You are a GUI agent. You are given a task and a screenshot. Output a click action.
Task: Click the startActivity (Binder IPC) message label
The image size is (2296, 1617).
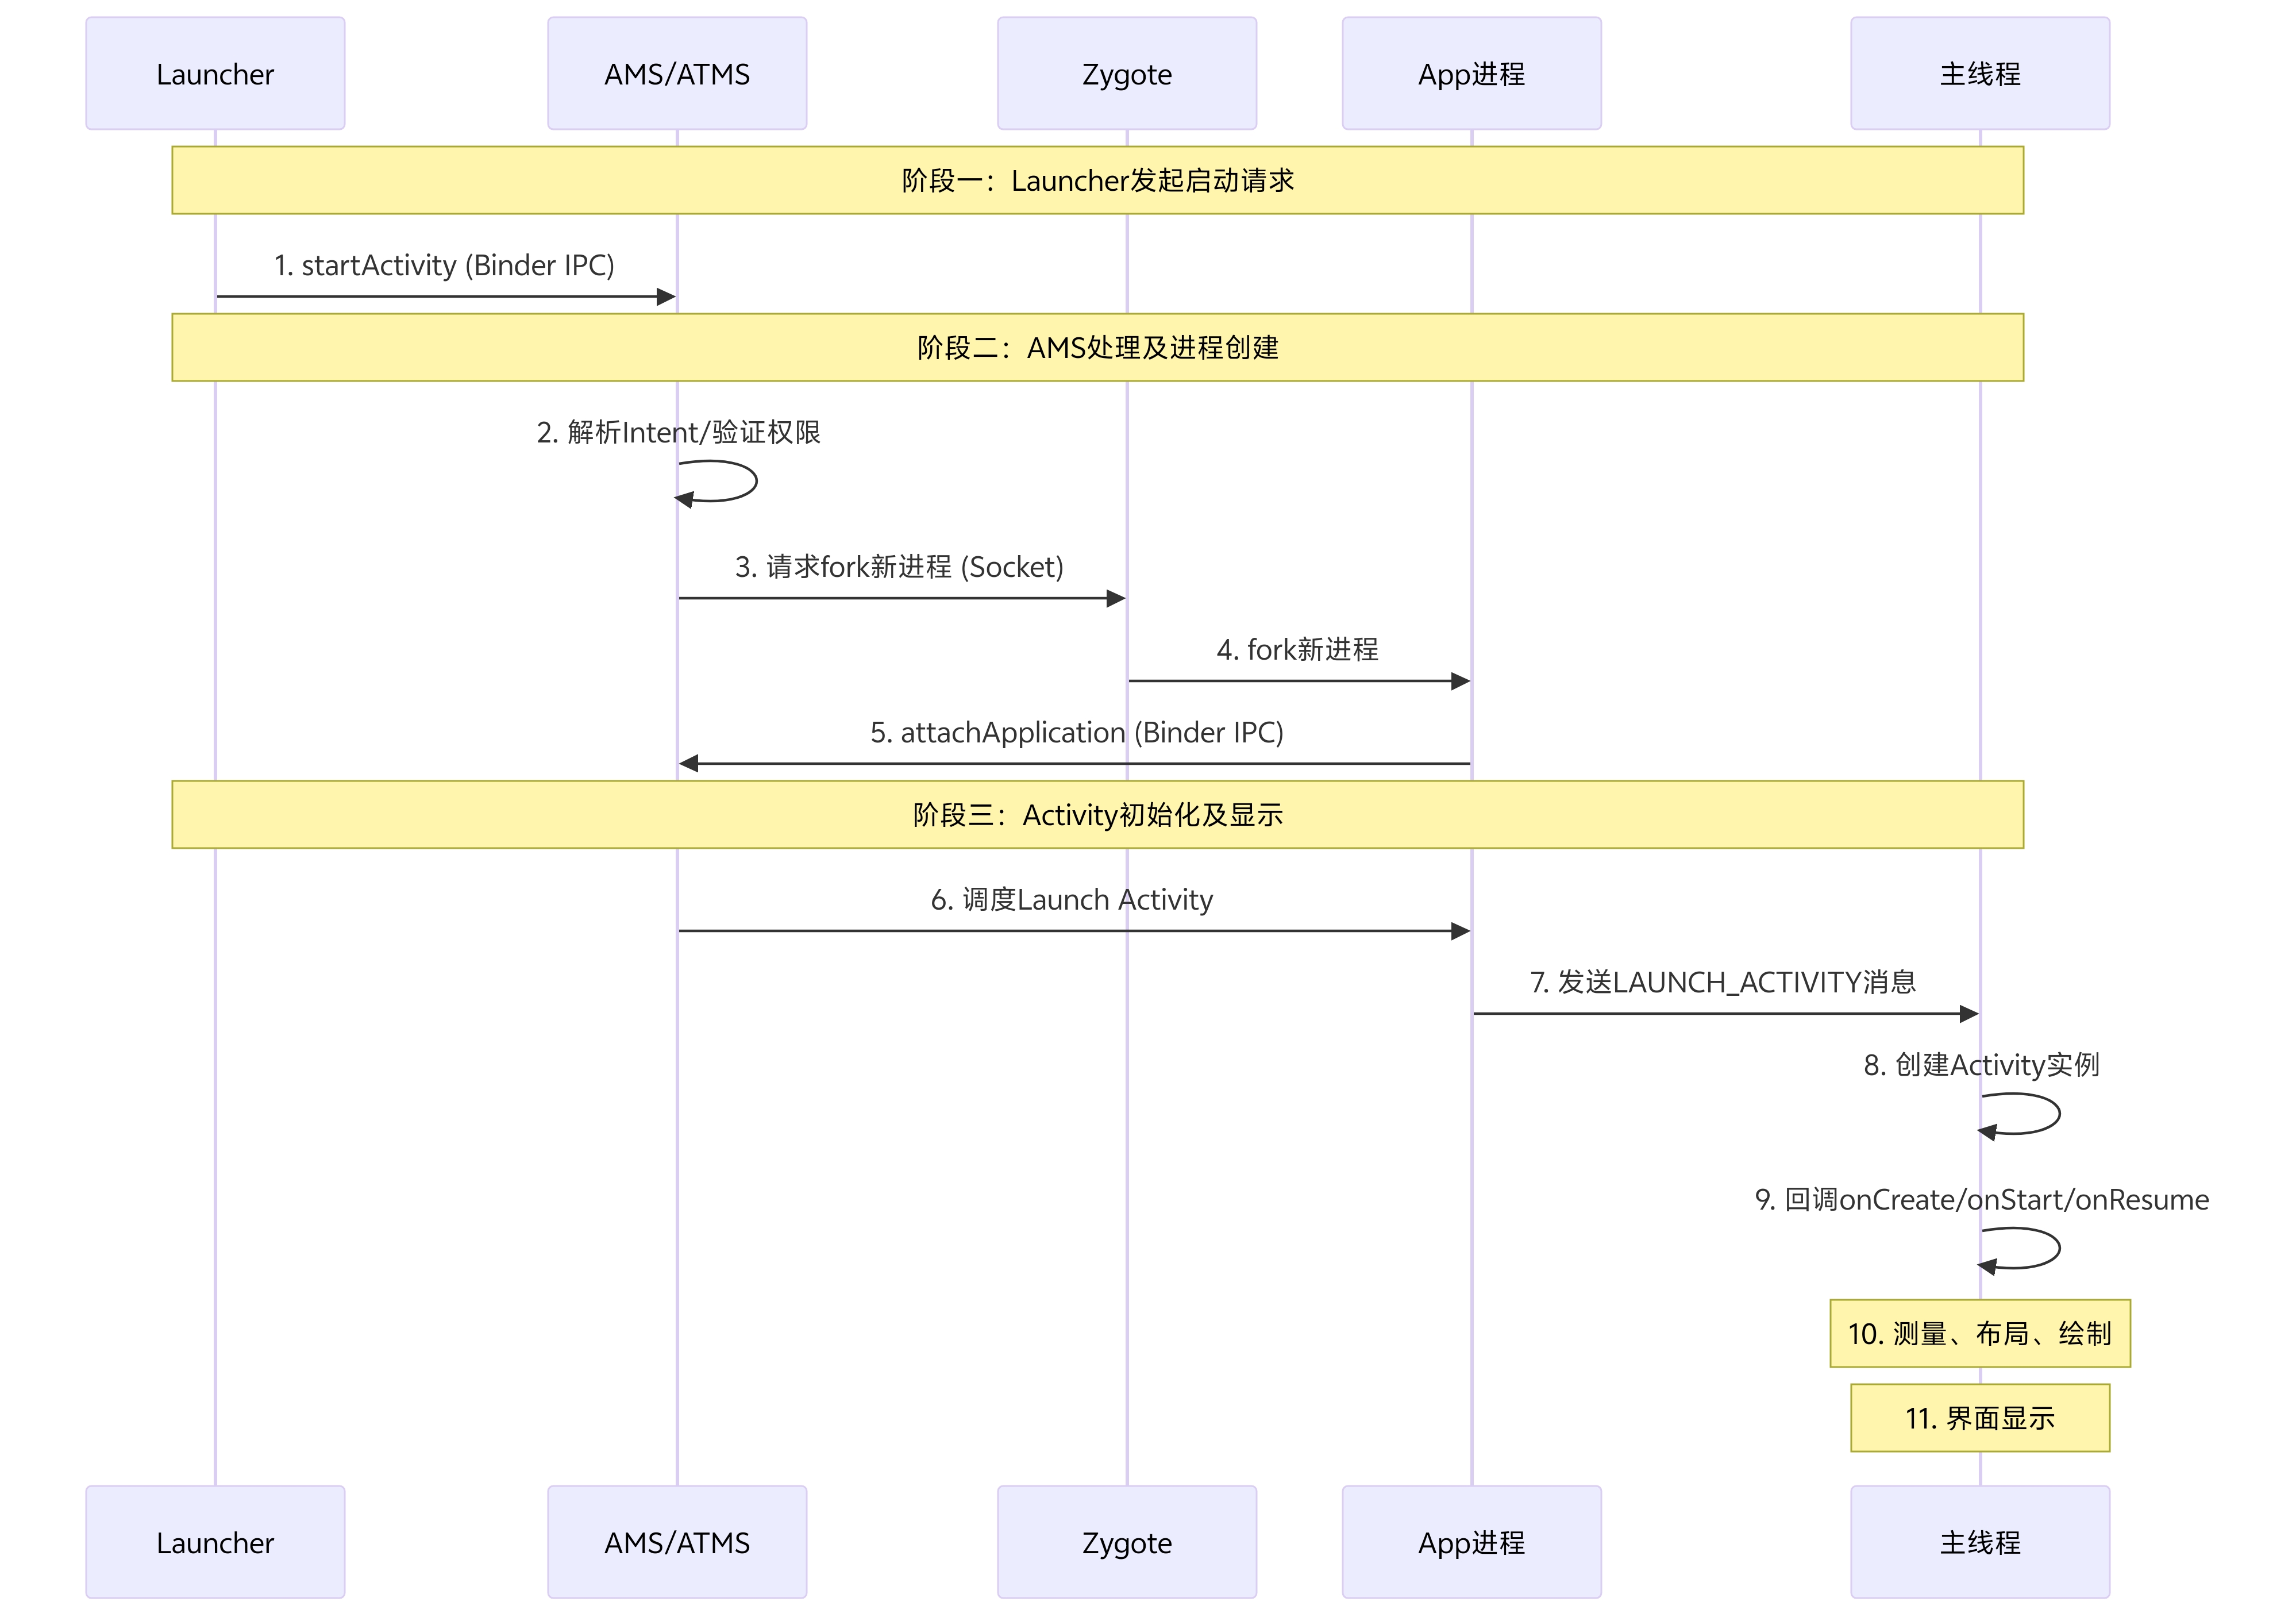(x=444, y=265)
